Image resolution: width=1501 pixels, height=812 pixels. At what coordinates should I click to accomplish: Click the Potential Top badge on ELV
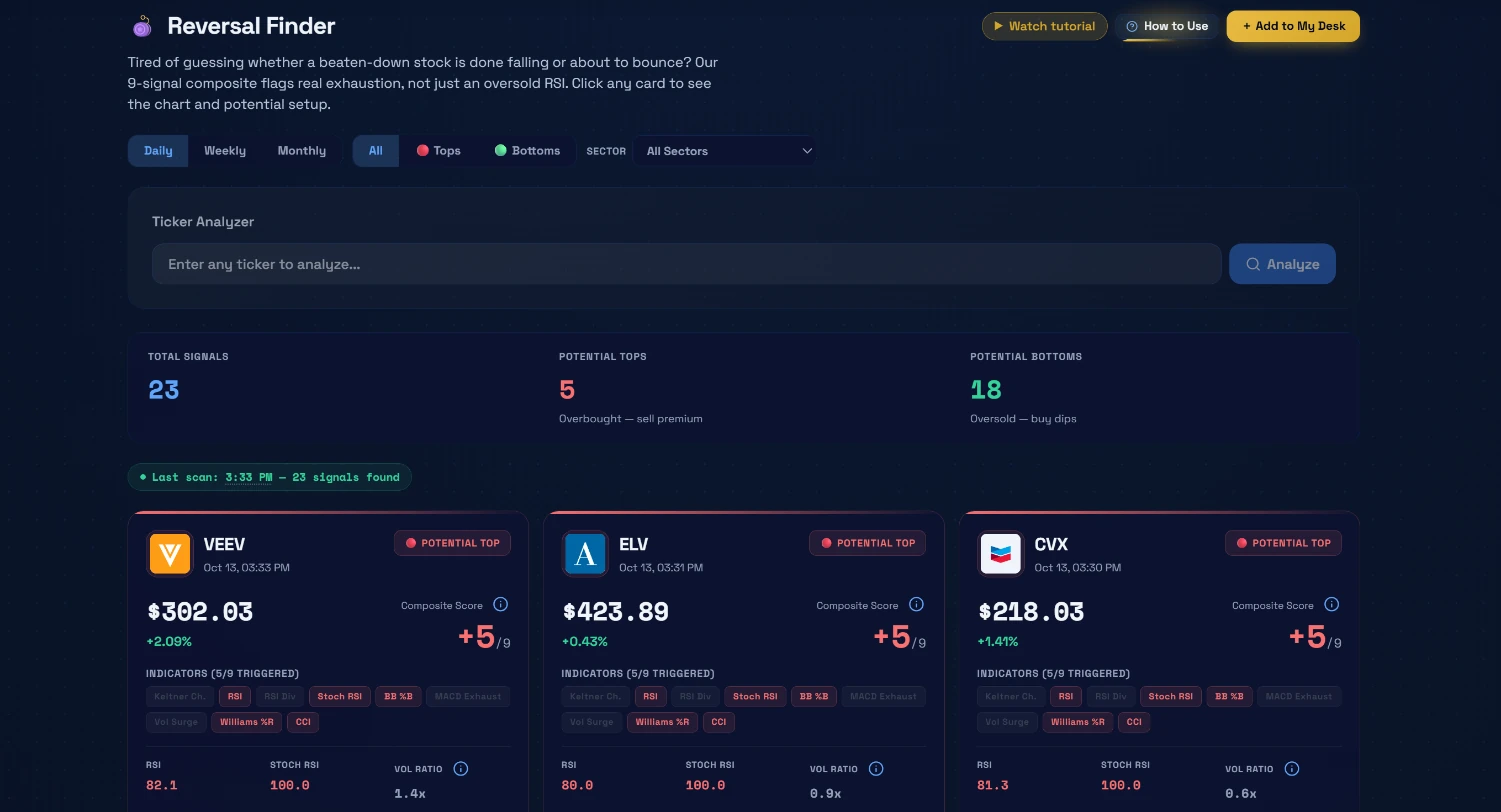pyautogui.click(x=868, y=543)
